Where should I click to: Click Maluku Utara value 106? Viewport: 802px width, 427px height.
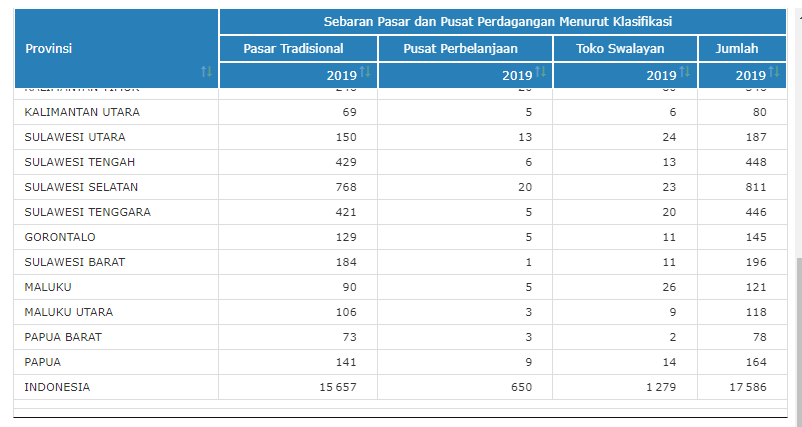coord(346,312)
